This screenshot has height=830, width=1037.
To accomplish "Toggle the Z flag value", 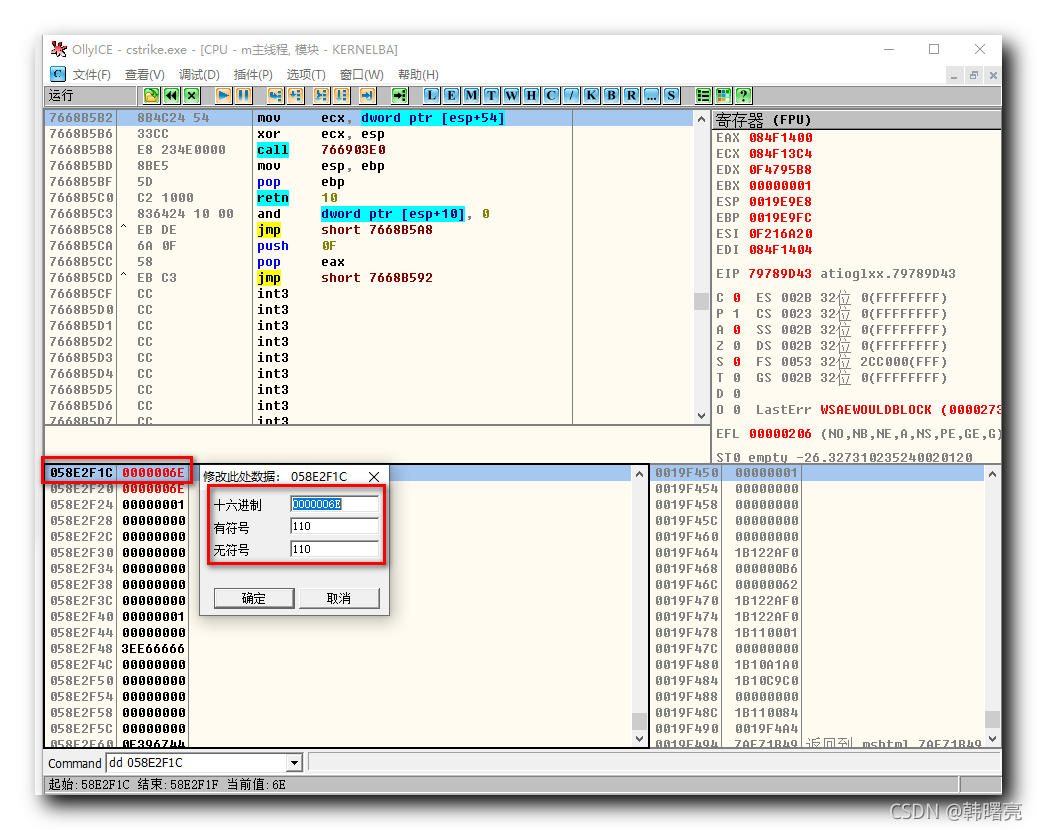I will pos(737,346).
